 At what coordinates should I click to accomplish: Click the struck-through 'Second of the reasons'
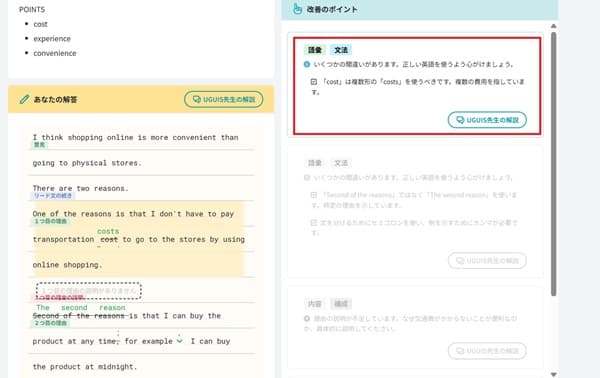tap(78, 316)
